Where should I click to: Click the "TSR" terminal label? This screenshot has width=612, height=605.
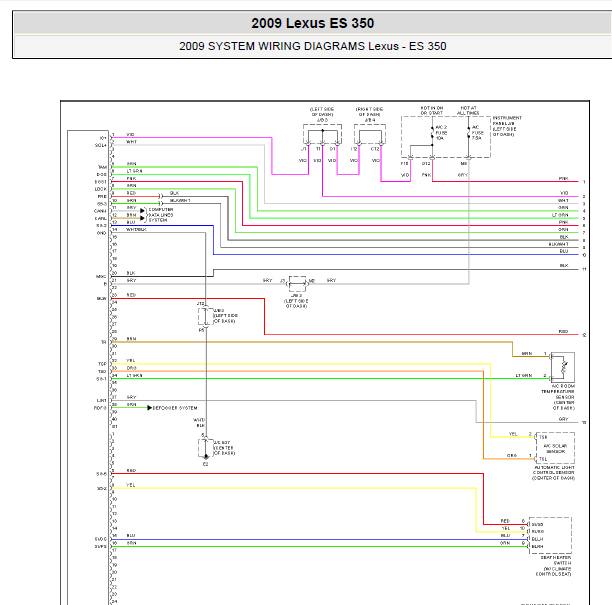[x=543, y=437]
